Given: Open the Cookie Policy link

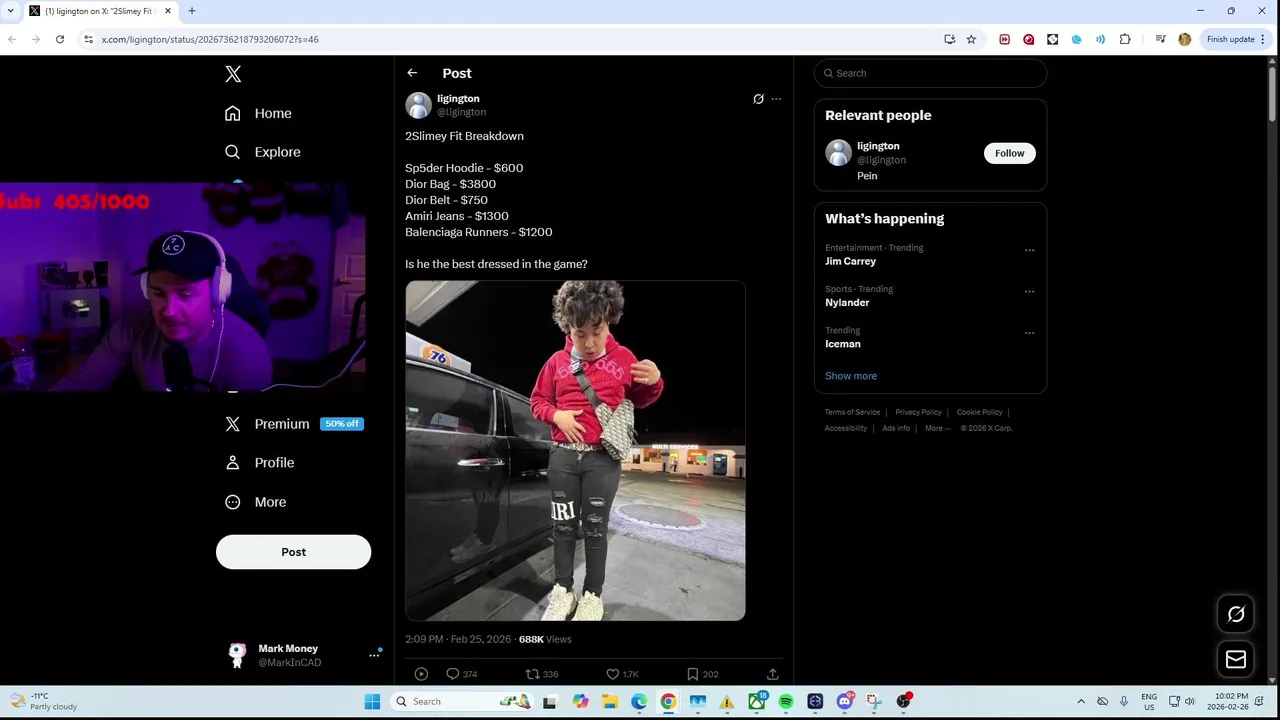Looking at the screenshot, I should (x=979, y=412).
